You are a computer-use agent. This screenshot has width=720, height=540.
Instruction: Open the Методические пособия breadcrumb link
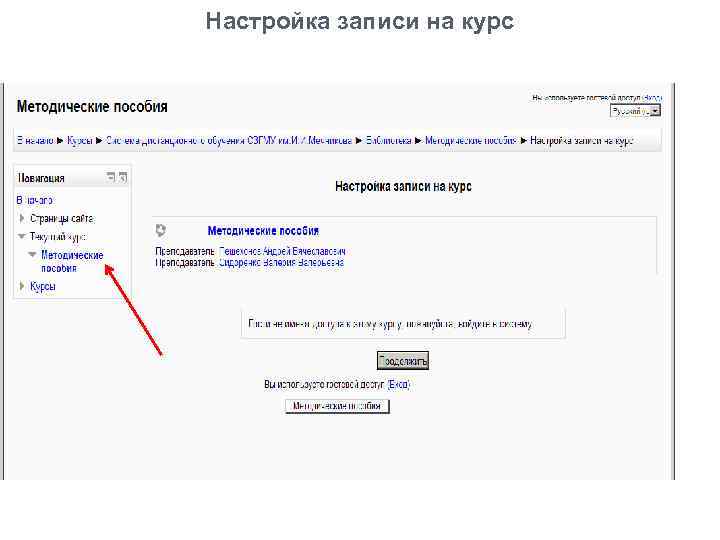471,141
